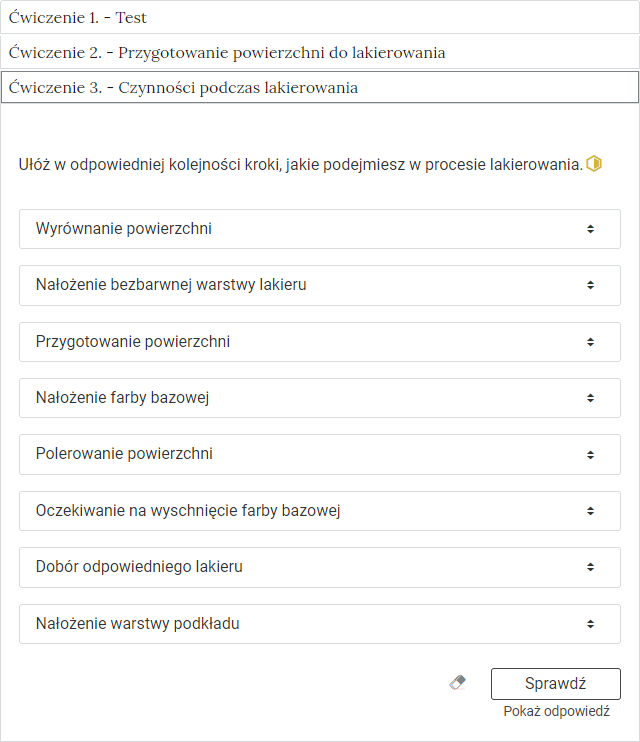
Task: Collapse 'Ćwiczenie 3. - Czynności podczas lakierowania'
Action: pos(320,87)
